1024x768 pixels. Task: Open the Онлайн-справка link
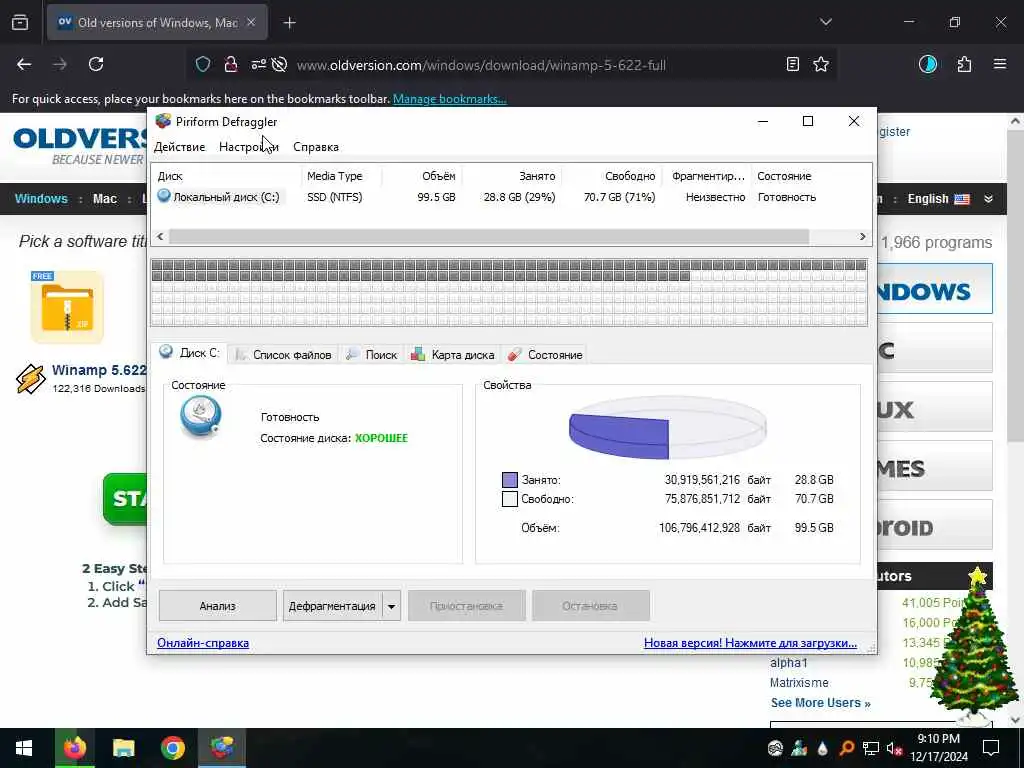203,643
